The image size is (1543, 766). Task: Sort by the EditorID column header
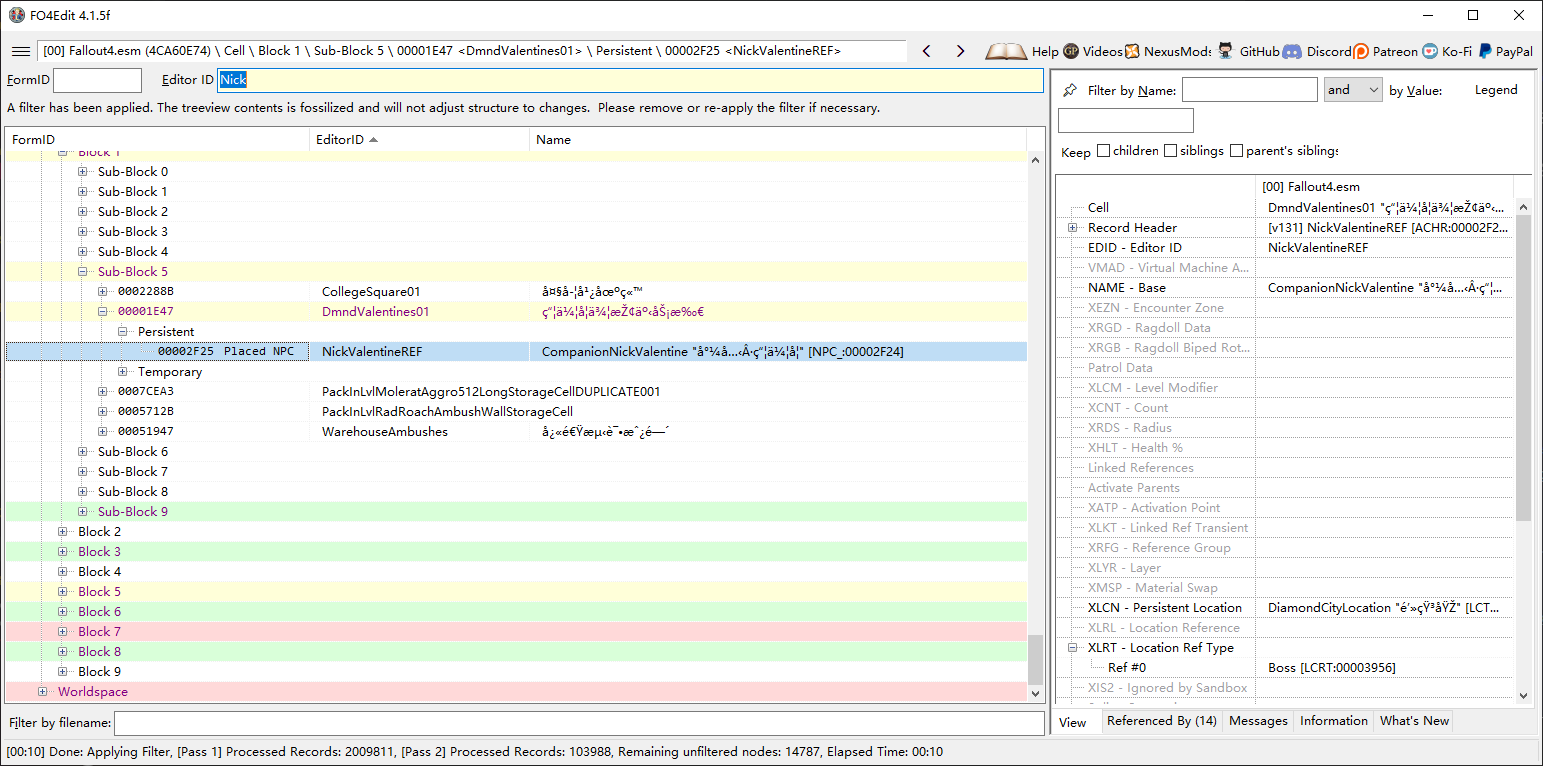(419, 140)
